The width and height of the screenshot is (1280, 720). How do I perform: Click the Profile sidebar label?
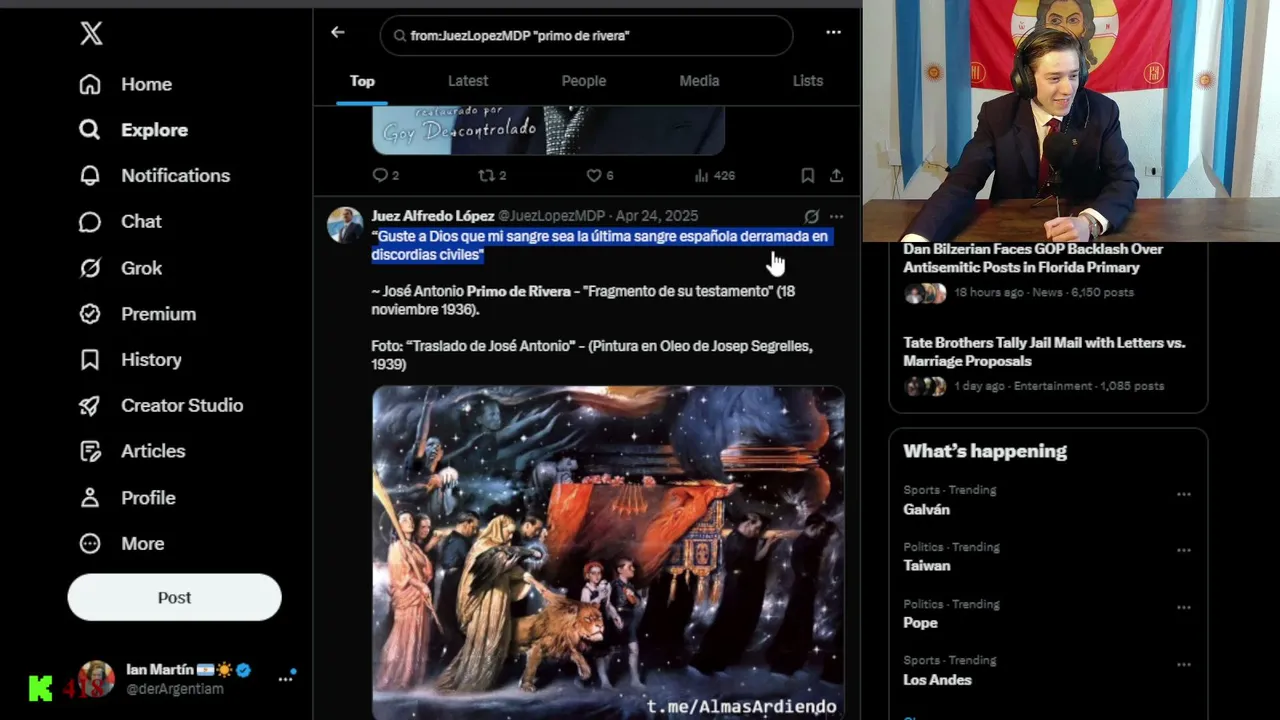[148, 498]
